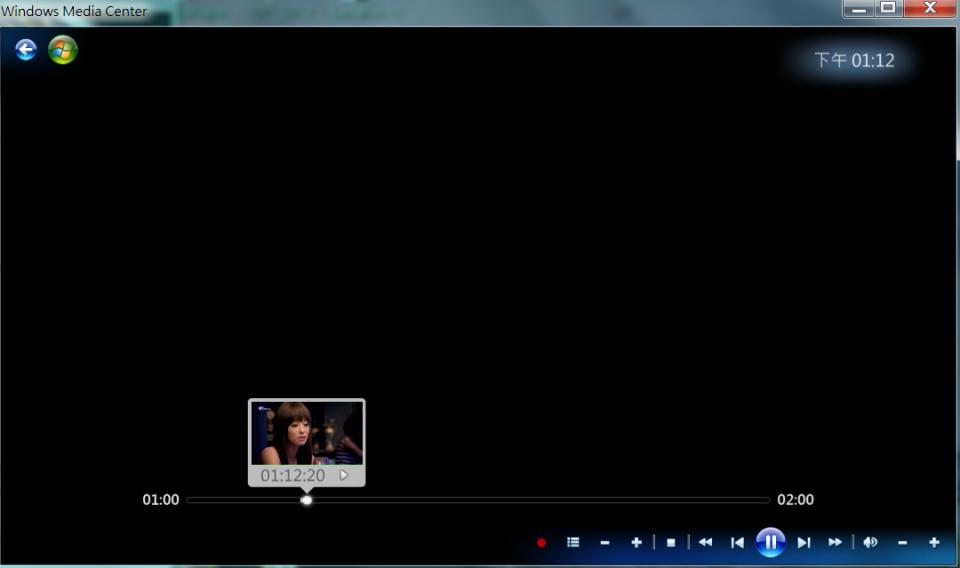Maximize the Windows Media Center window

tap(888, 8)
